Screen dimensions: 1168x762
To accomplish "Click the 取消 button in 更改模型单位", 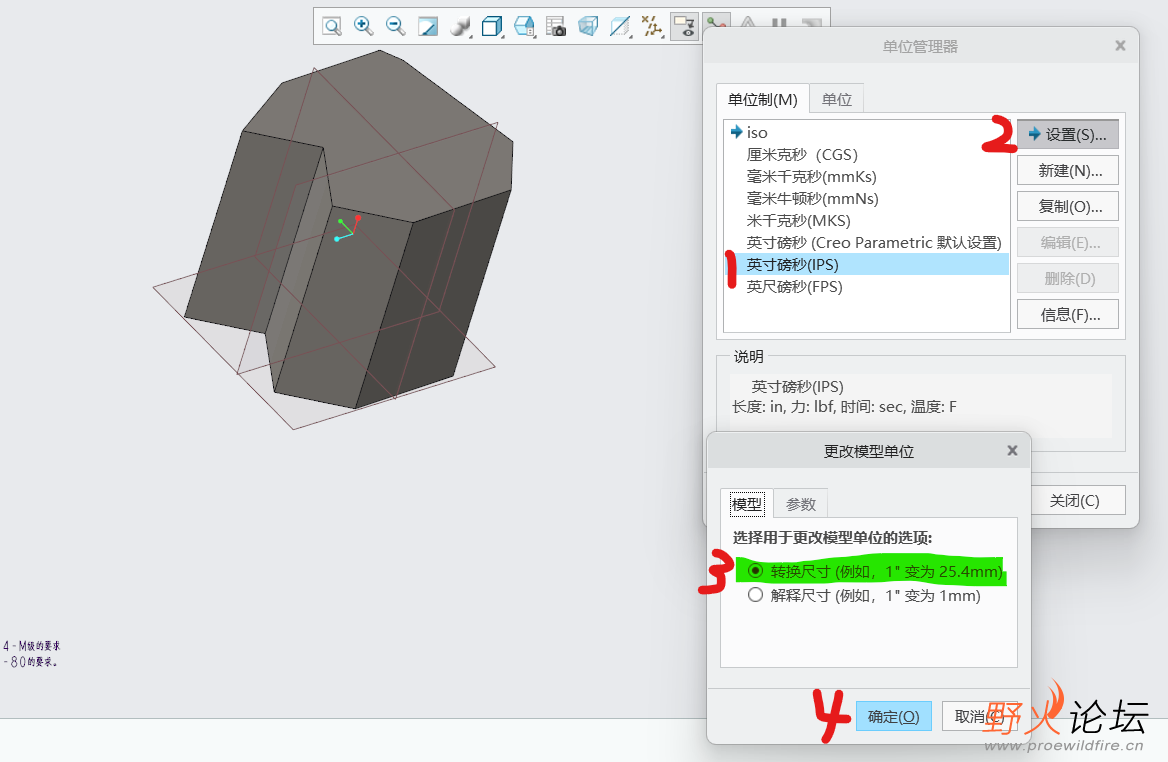I will pos(979,717).
